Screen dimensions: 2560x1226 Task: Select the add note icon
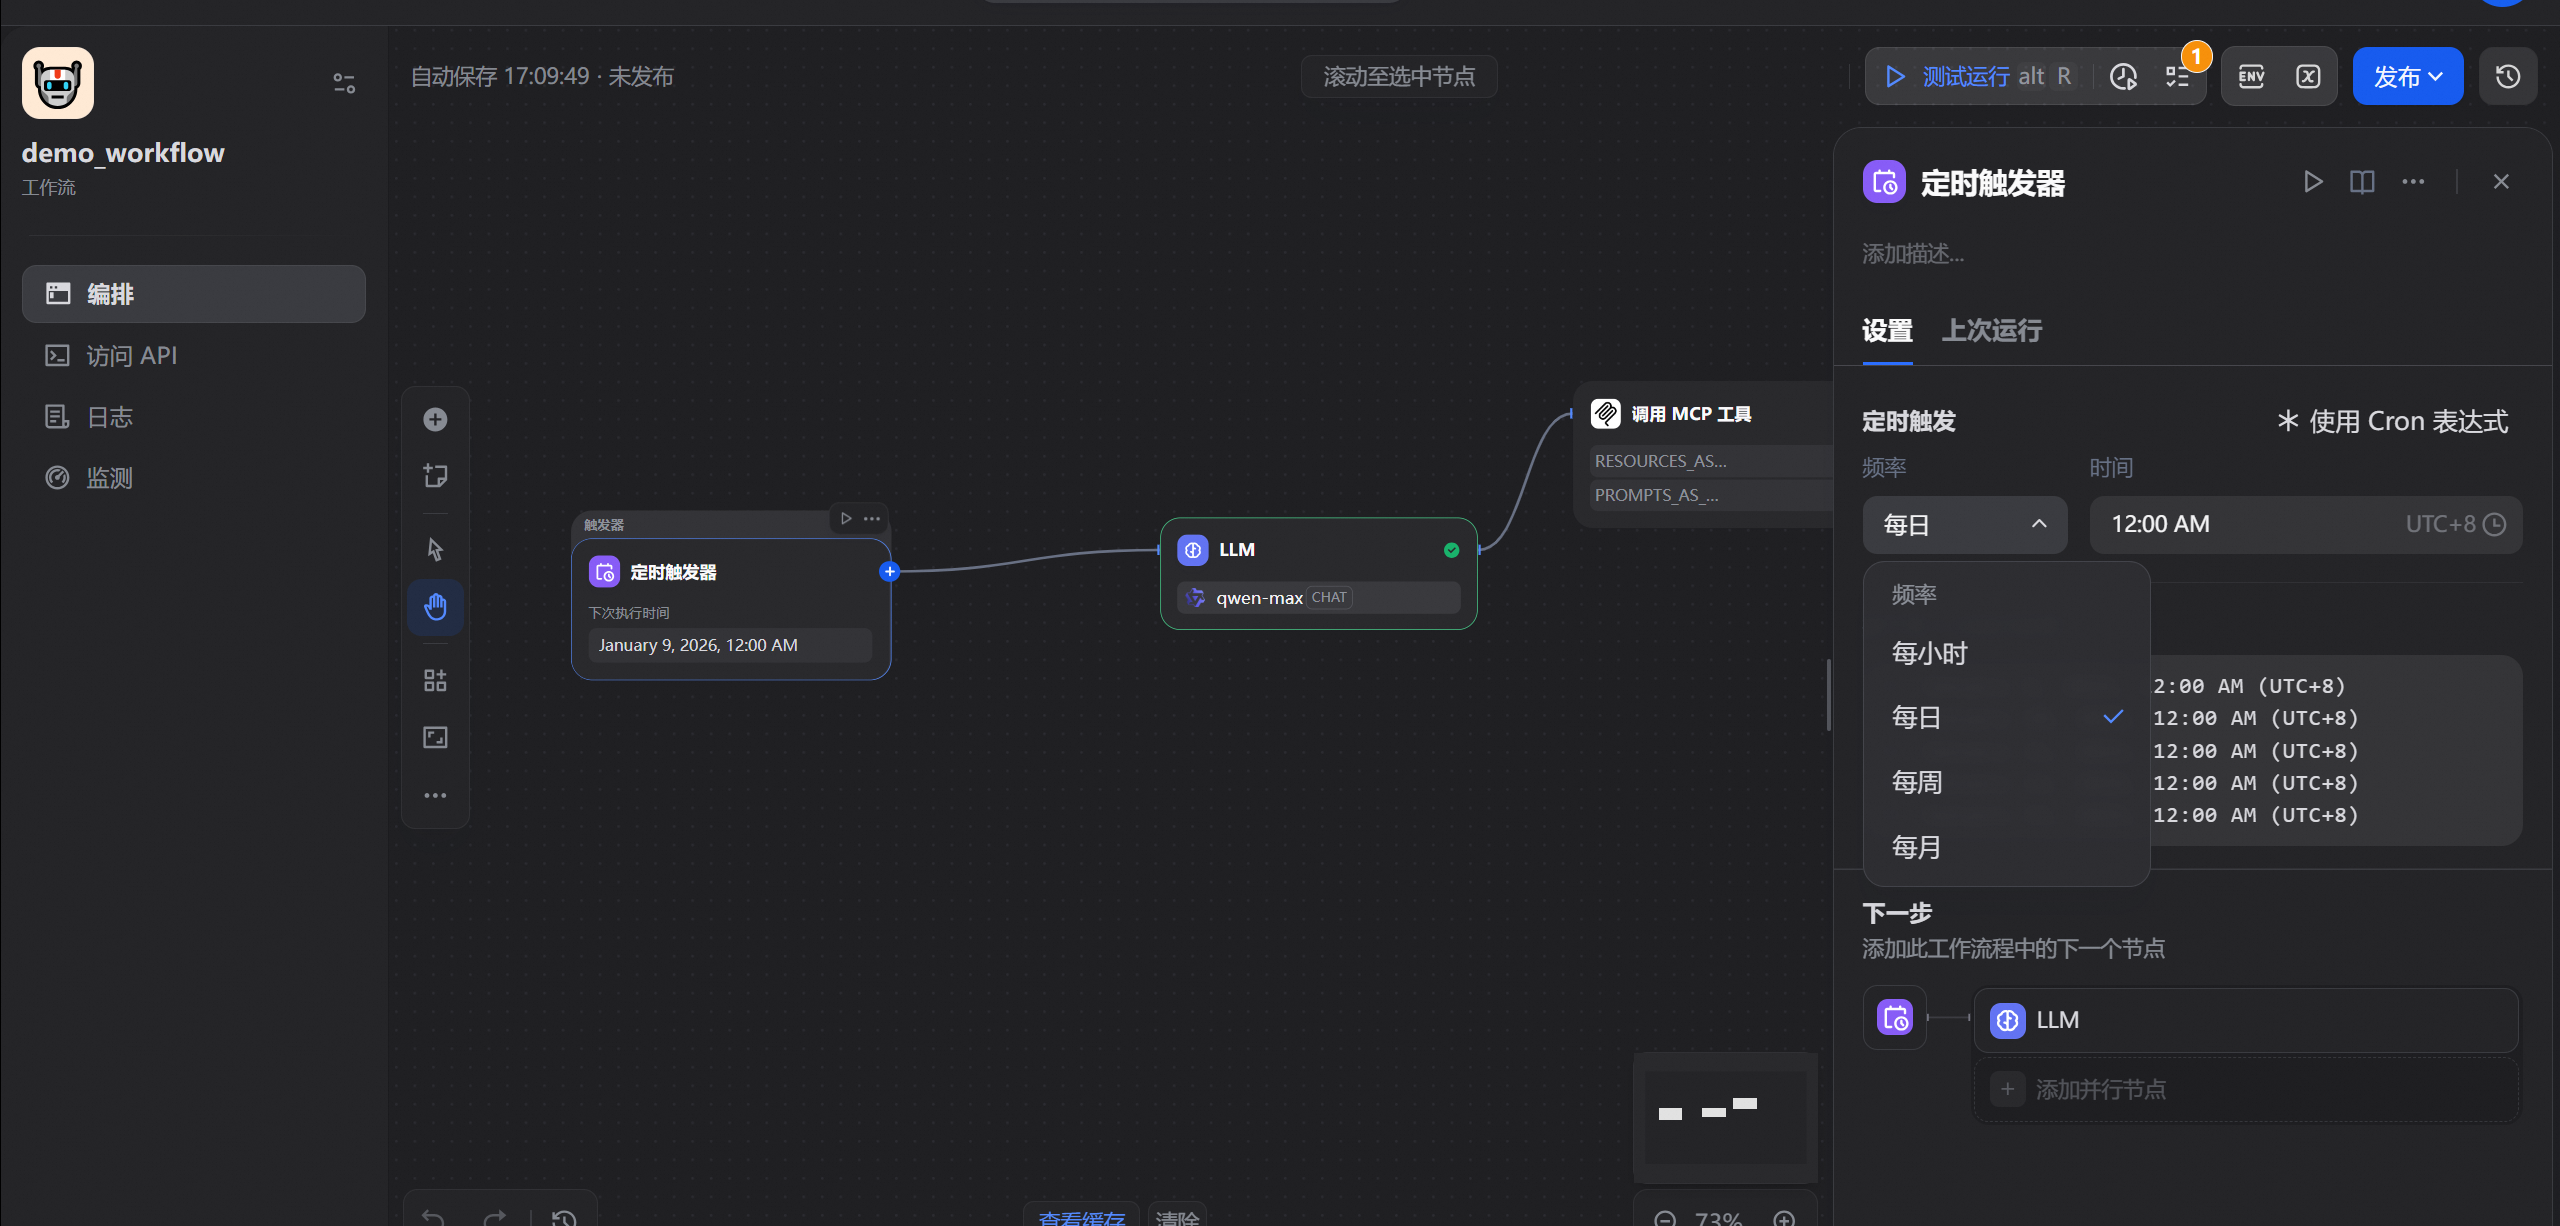(435, 476)
